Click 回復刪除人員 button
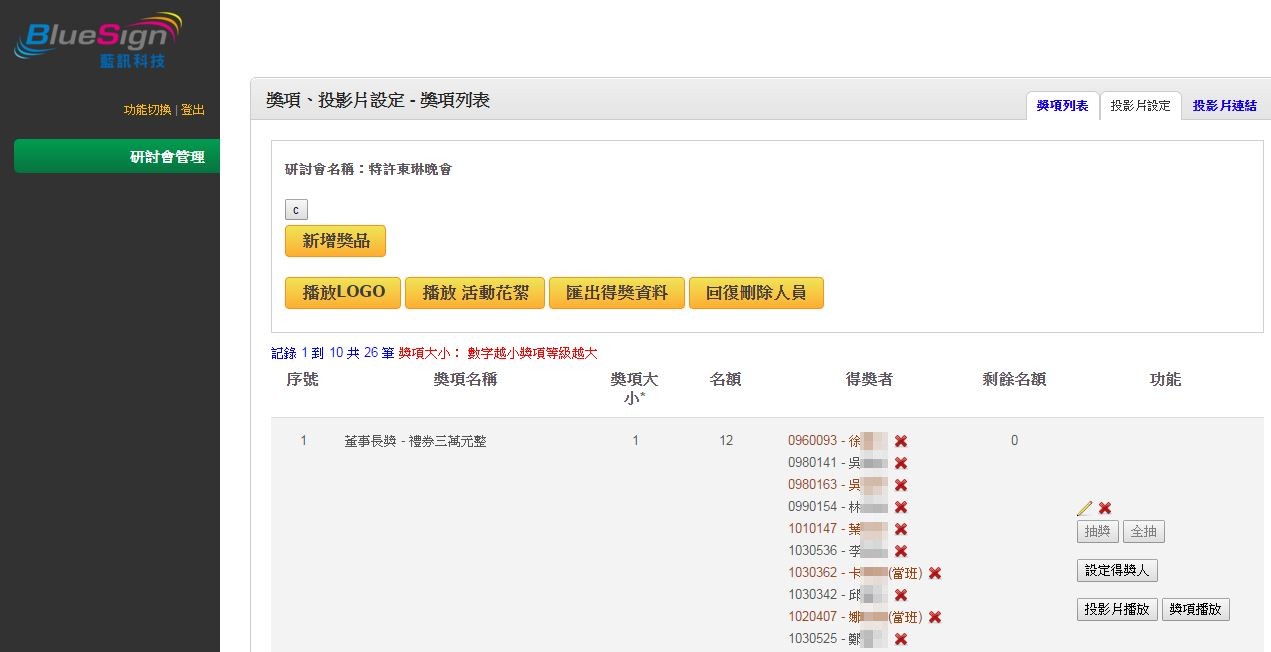The image size is (1271, 652). (756, 293)
